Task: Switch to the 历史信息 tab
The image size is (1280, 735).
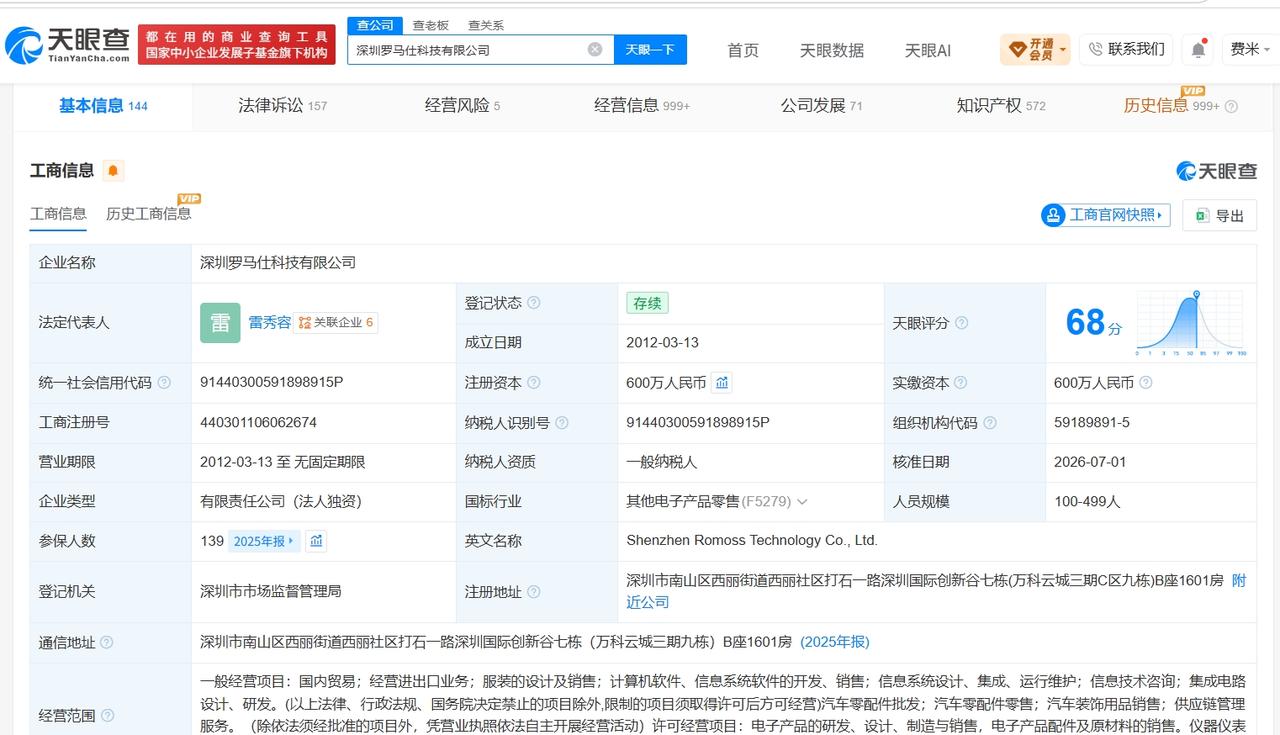Action: point(1155,106)
